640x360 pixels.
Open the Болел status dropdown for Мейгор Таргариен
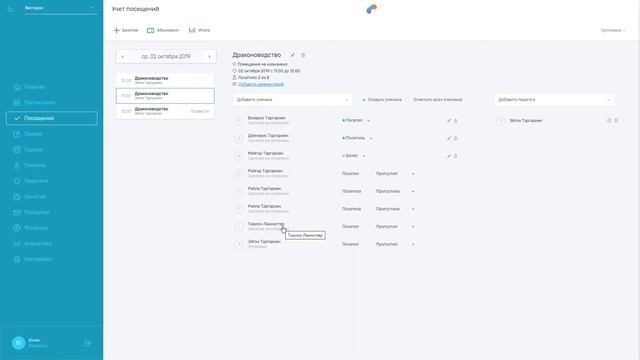[x=353, y=156]
